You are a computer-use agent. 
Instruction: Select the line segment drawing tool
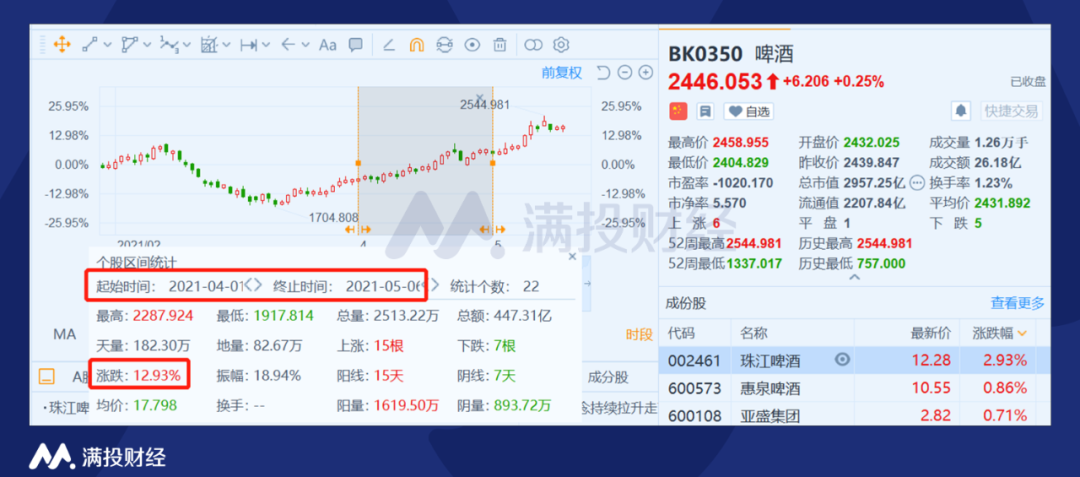coord(90,45)
